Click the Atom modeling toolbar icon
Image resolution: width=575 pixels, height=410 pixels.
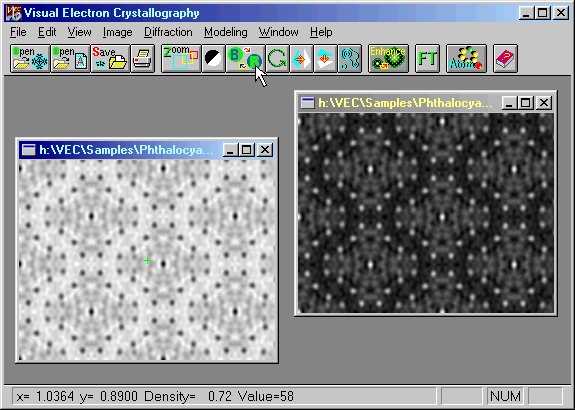point(466,59)
